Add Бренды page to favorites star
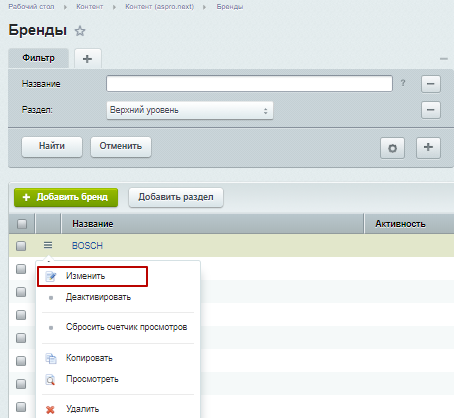Image resolution: width=454 pixels, height=418 pixels. [80, 31]
